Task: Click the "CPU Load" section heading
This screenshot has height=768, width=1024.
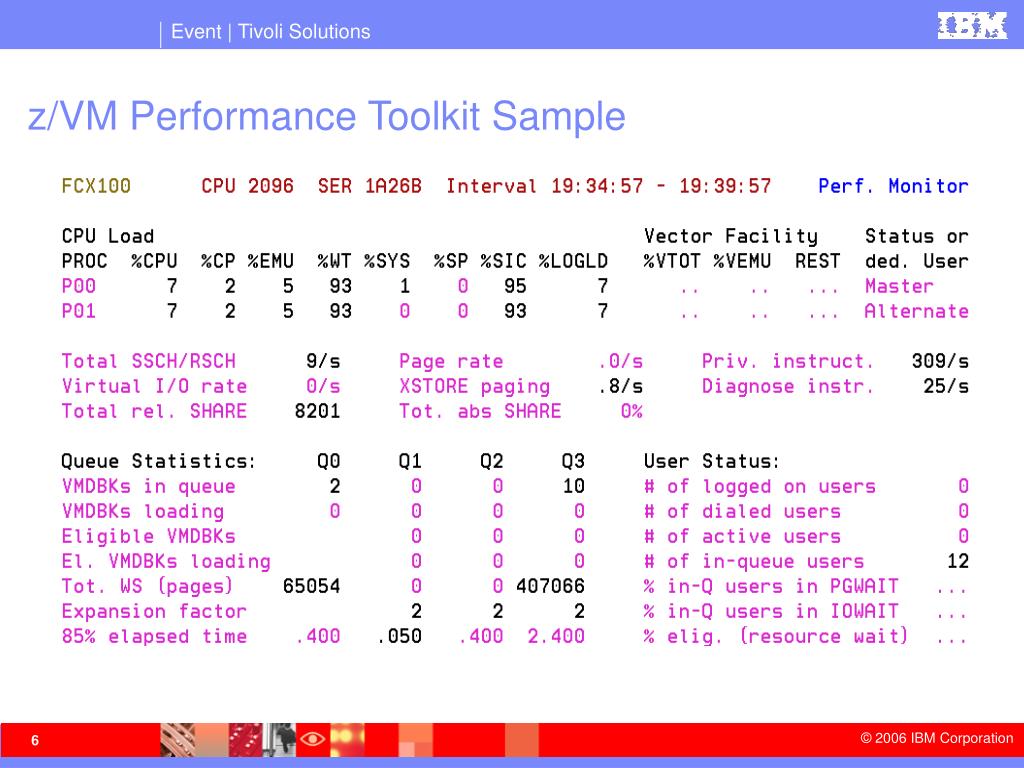Action: click(108, 236)
